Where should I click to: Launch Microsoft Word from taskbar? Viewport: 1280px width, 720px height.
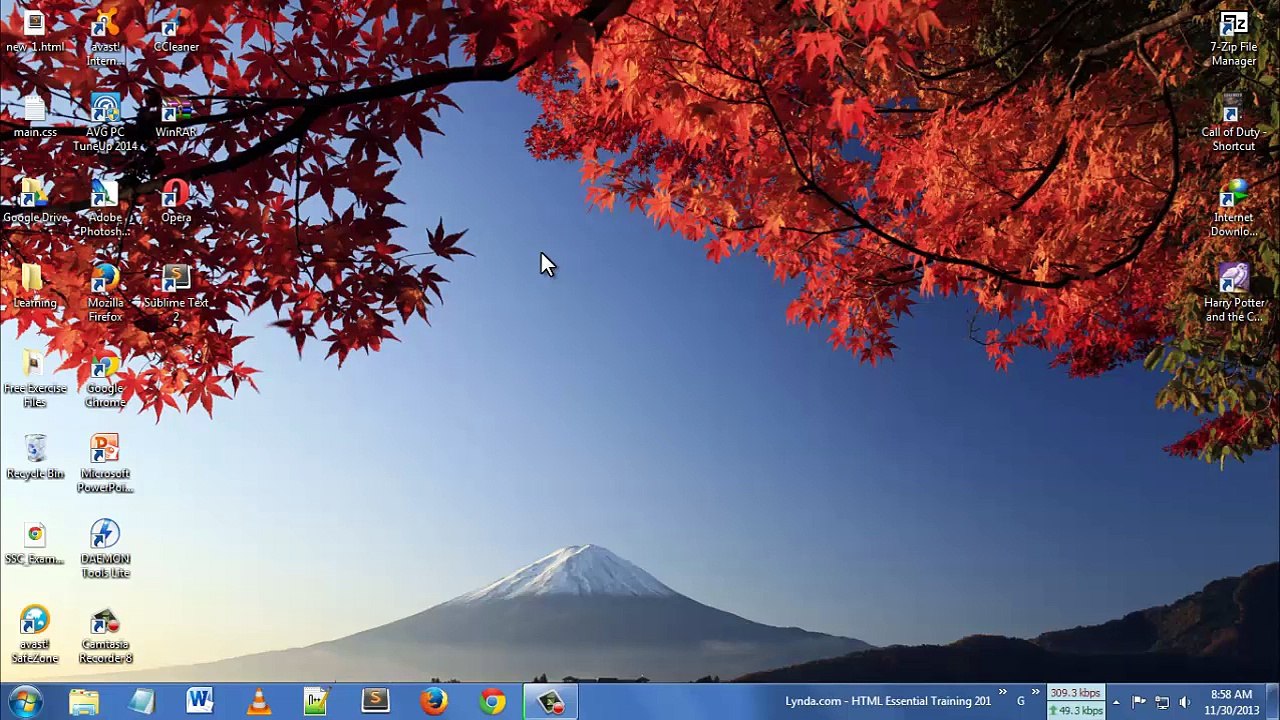pos(200,701)
